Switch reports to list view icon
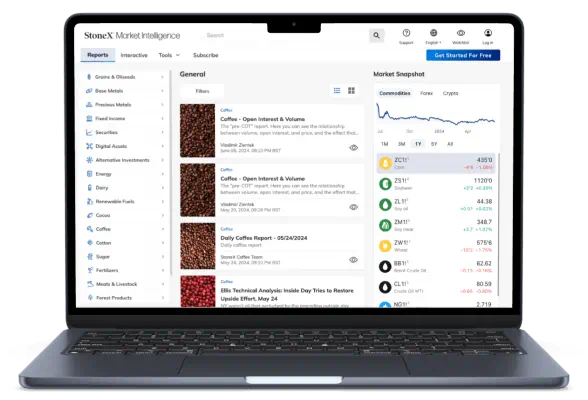The width and height of the screenshot is (588, 400). [337, 91]
